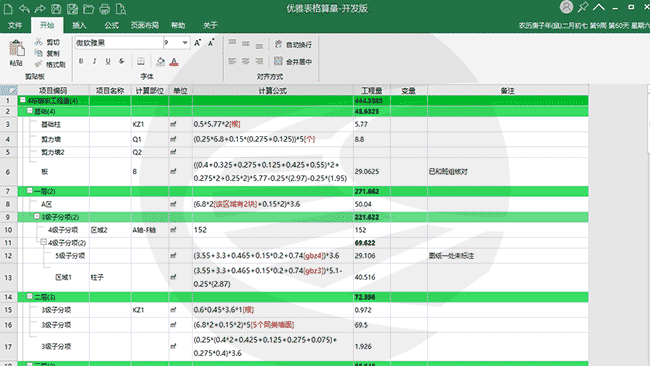Choose the red font color button
650x366 pixels.
click(x=174, y=62)
